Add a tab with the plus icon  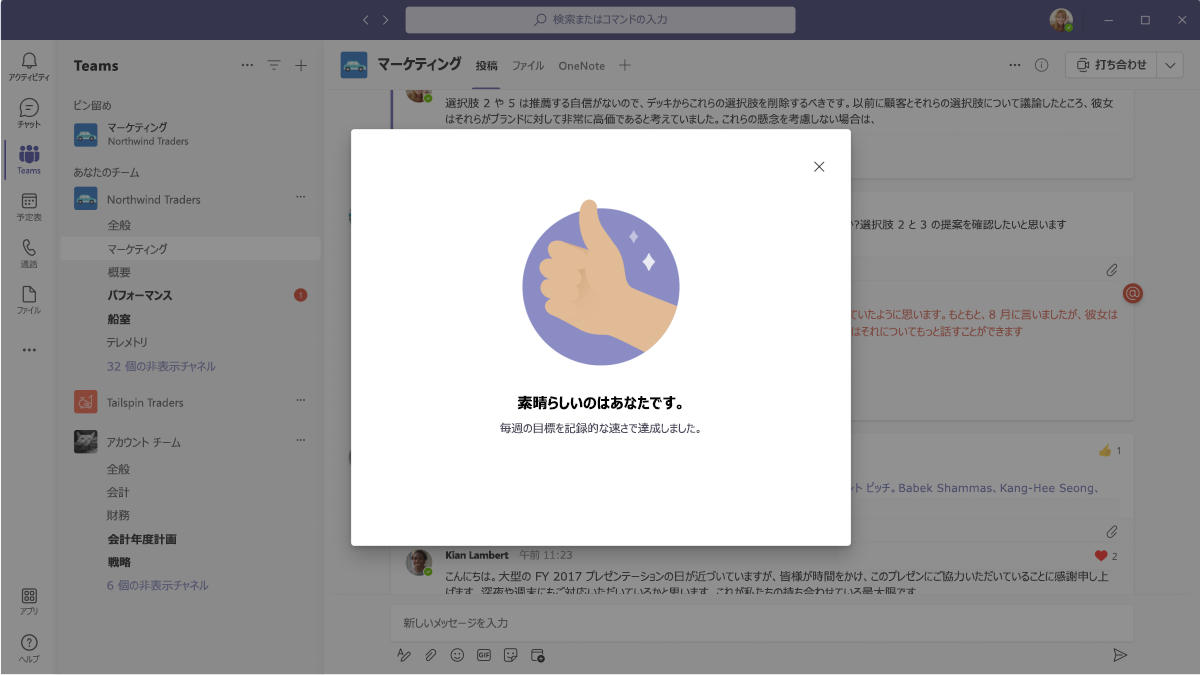coord(625,65)
